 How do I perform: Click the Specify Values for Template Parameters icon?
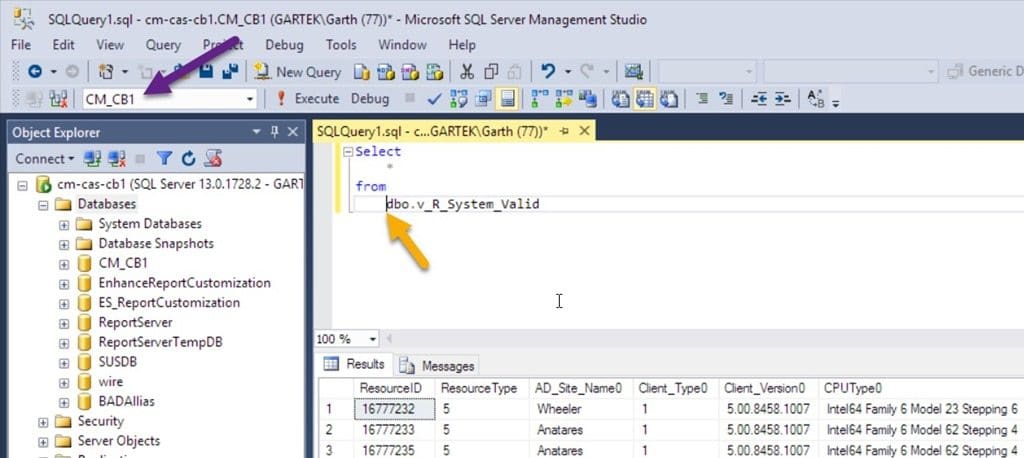pyautogui.click(x=815, y=99)
